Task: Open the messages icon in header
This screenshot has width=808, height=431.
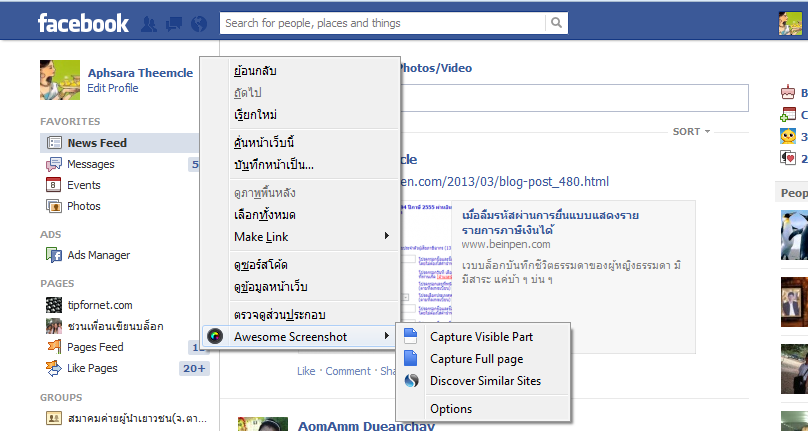Action: pos(174,24)
